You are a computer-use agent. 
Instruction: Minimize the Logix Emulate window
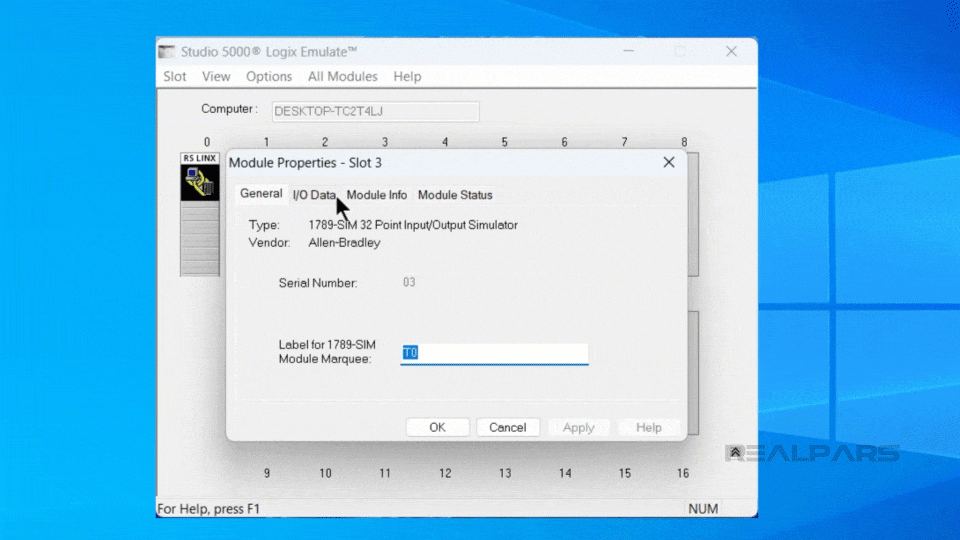[629, 51]
